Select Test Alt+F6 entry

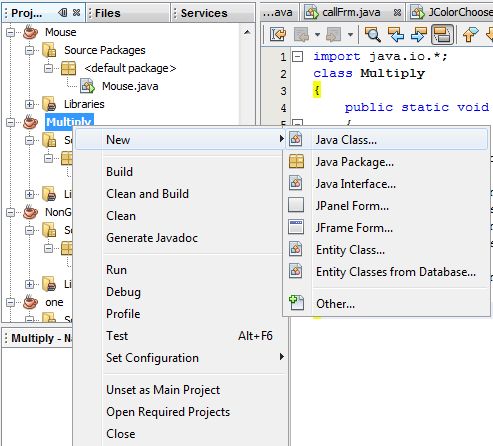tap(180, 336)
